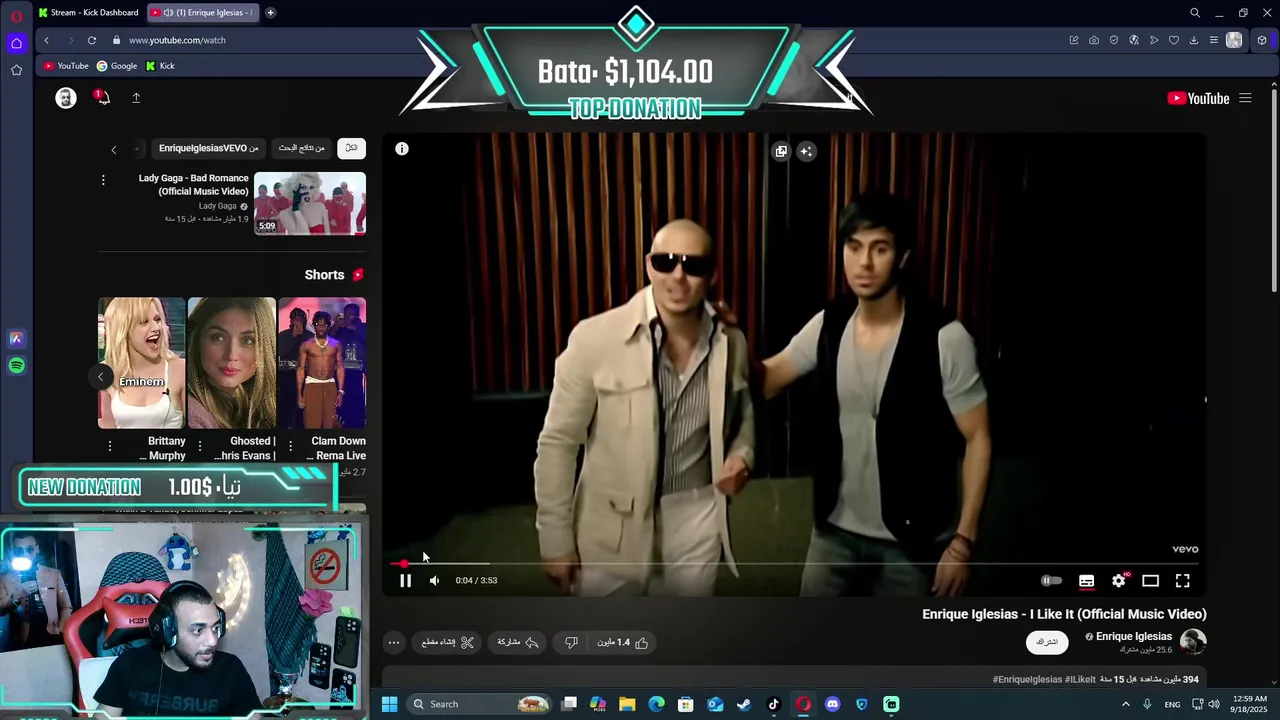1280x720 pixels.
Task: Click the address bar URL
Action: click(x=177, y=40)
